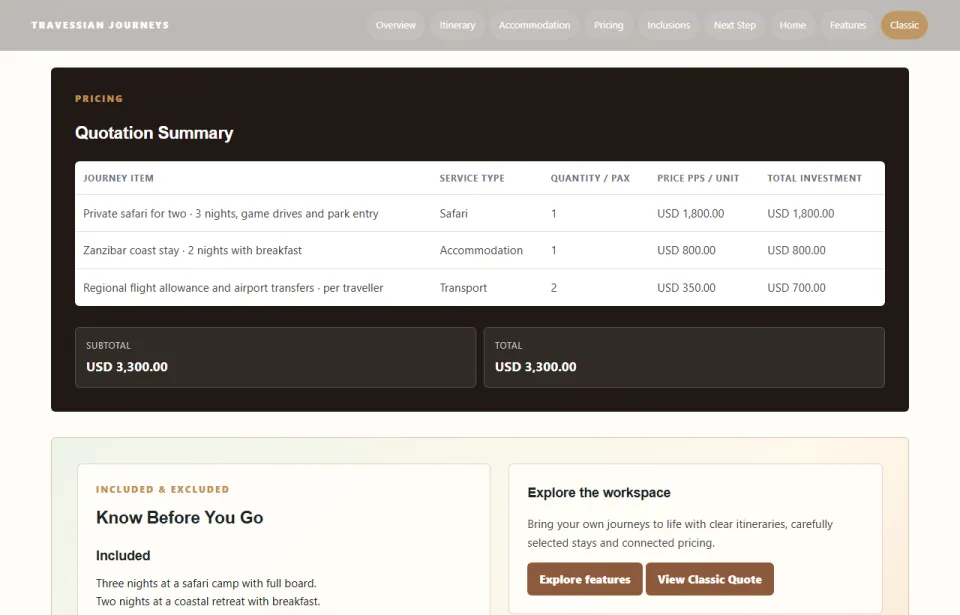The height and width of the screenshot is (615, 960).
Task: Click the Two nights at a coastal retreat line
Action: [x=208, y=602]
